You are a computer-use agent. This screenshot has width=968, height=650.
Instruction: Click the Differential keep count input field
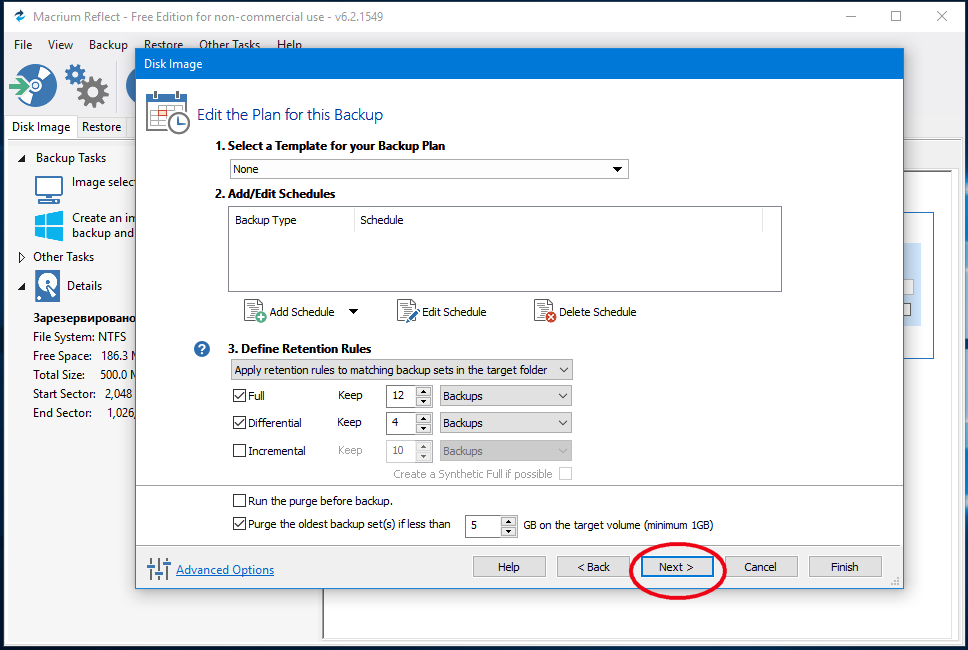click(x=401, y=423)
